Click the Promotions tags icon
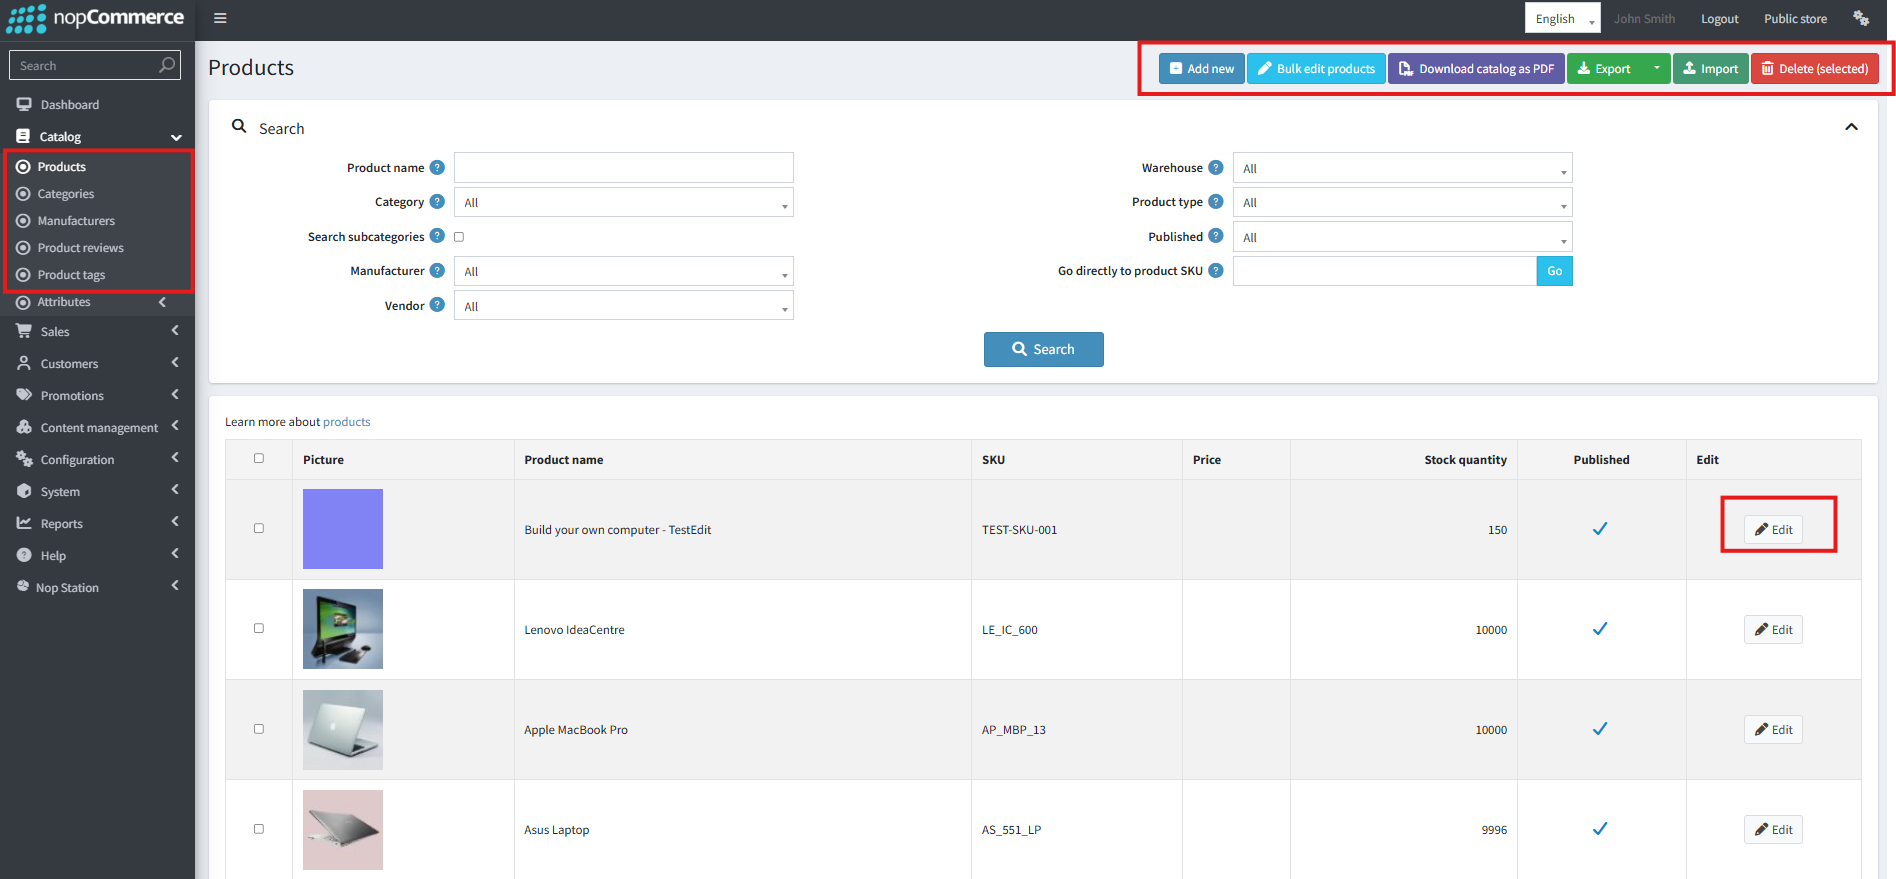The height and width of the screenshot is (879, 1896). pyautogui.click(x=24, y=395)
